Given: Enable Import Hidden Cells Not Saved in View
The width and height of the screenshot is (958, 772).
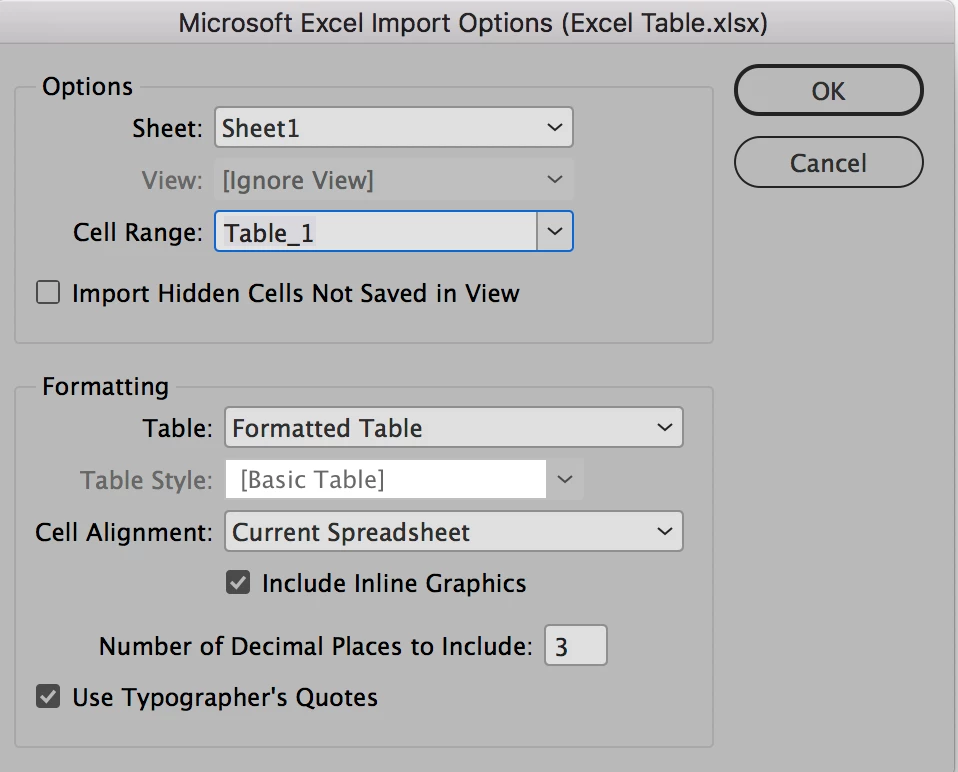Looking at the screenshot, I should coord(48,294).
